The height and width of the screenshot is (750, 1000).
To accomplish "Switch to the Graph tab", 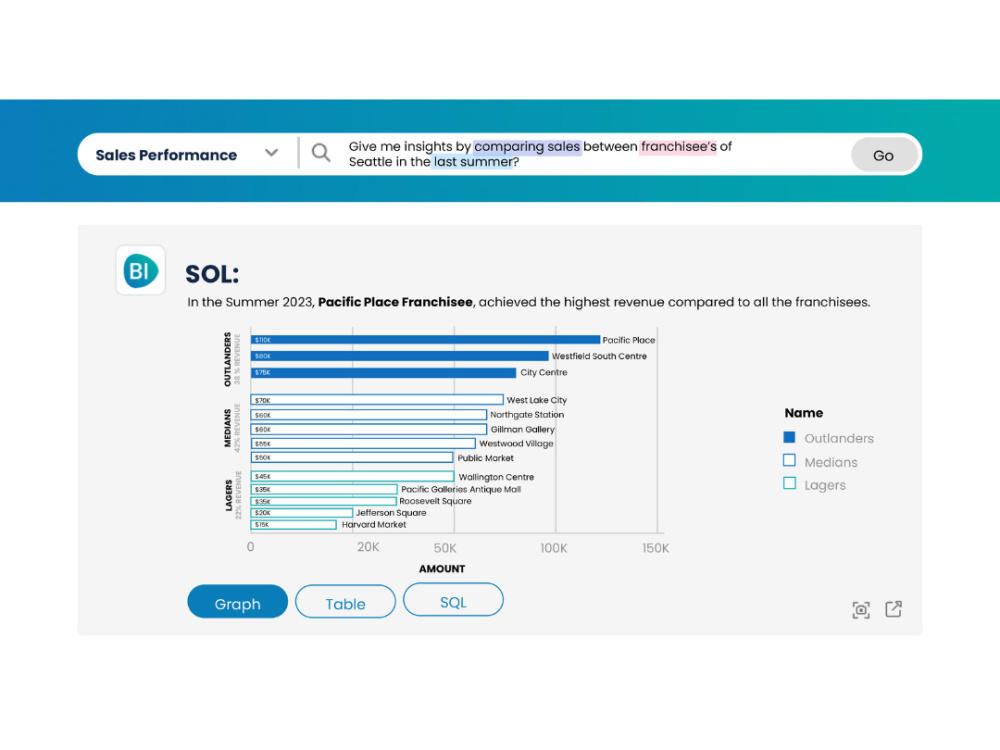I will [237, 601].
